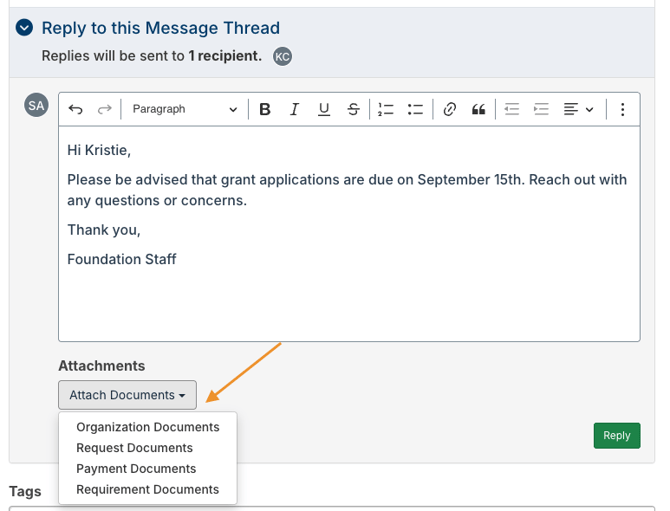Screen dimensions: 670x511
Task: Choose Payment Documents option
Action: coord(136,469)
